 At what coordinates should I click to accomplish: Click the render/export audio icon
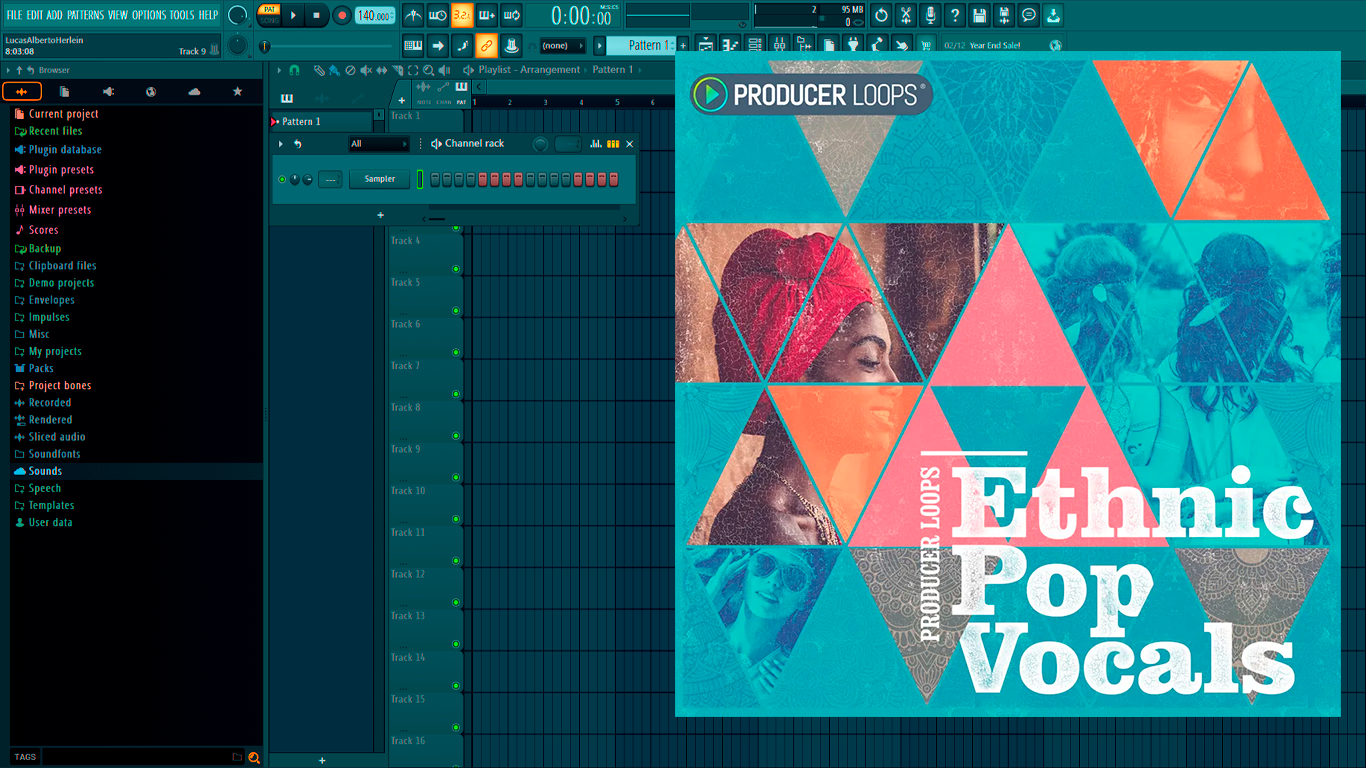1004,15
